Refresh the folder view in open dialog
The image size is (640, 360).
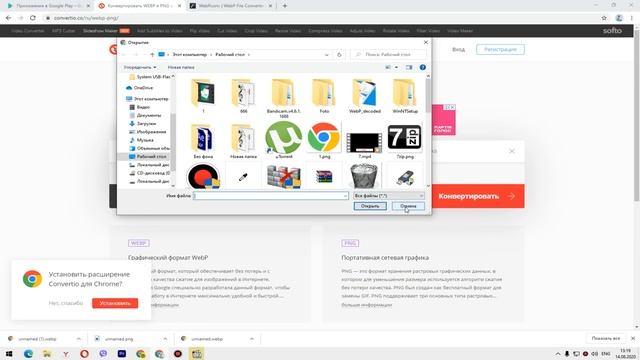[339, 55]
